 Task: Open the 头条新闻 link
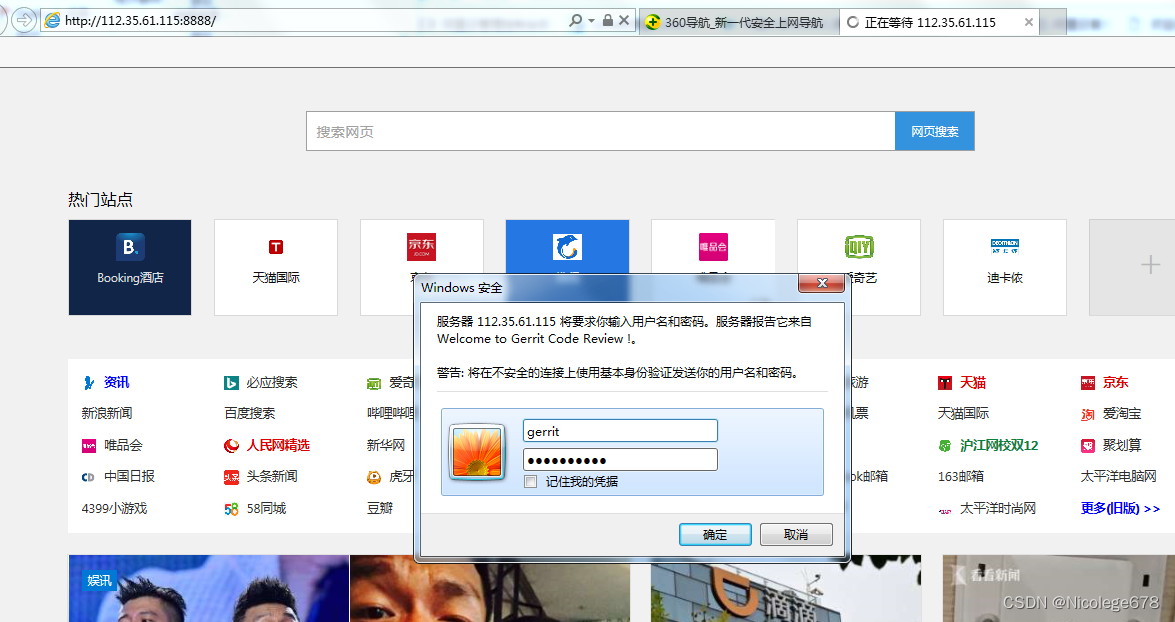tap(272, 476)
